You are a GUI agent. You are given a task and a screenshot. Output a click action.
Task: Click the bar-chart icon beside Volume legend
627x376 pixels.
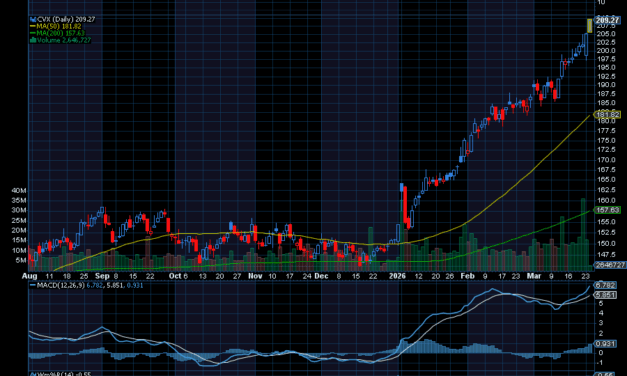pyautogui.click(x=33, y=40)
